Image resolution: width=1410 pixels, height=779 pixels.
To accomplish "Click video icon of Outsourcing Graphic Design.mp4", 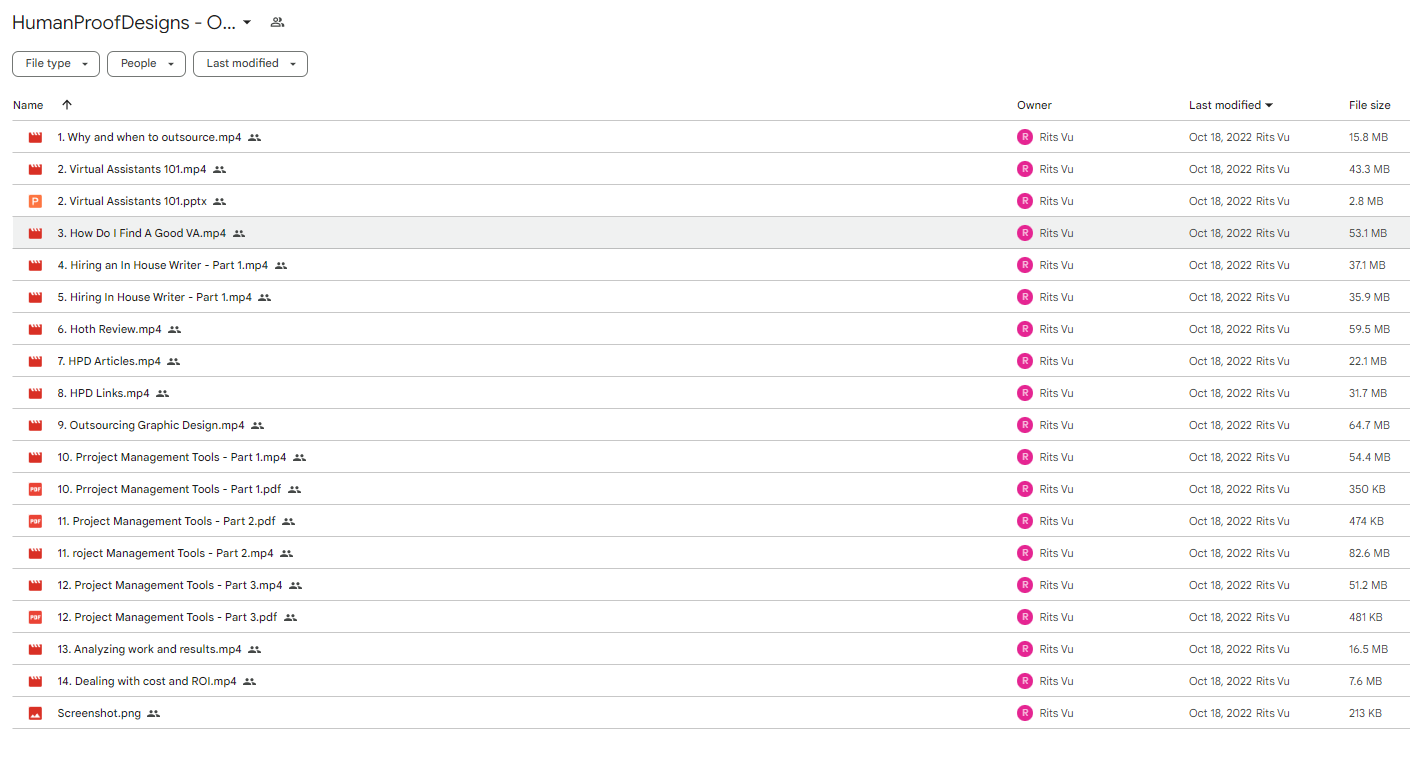I will tap(35, 425).
